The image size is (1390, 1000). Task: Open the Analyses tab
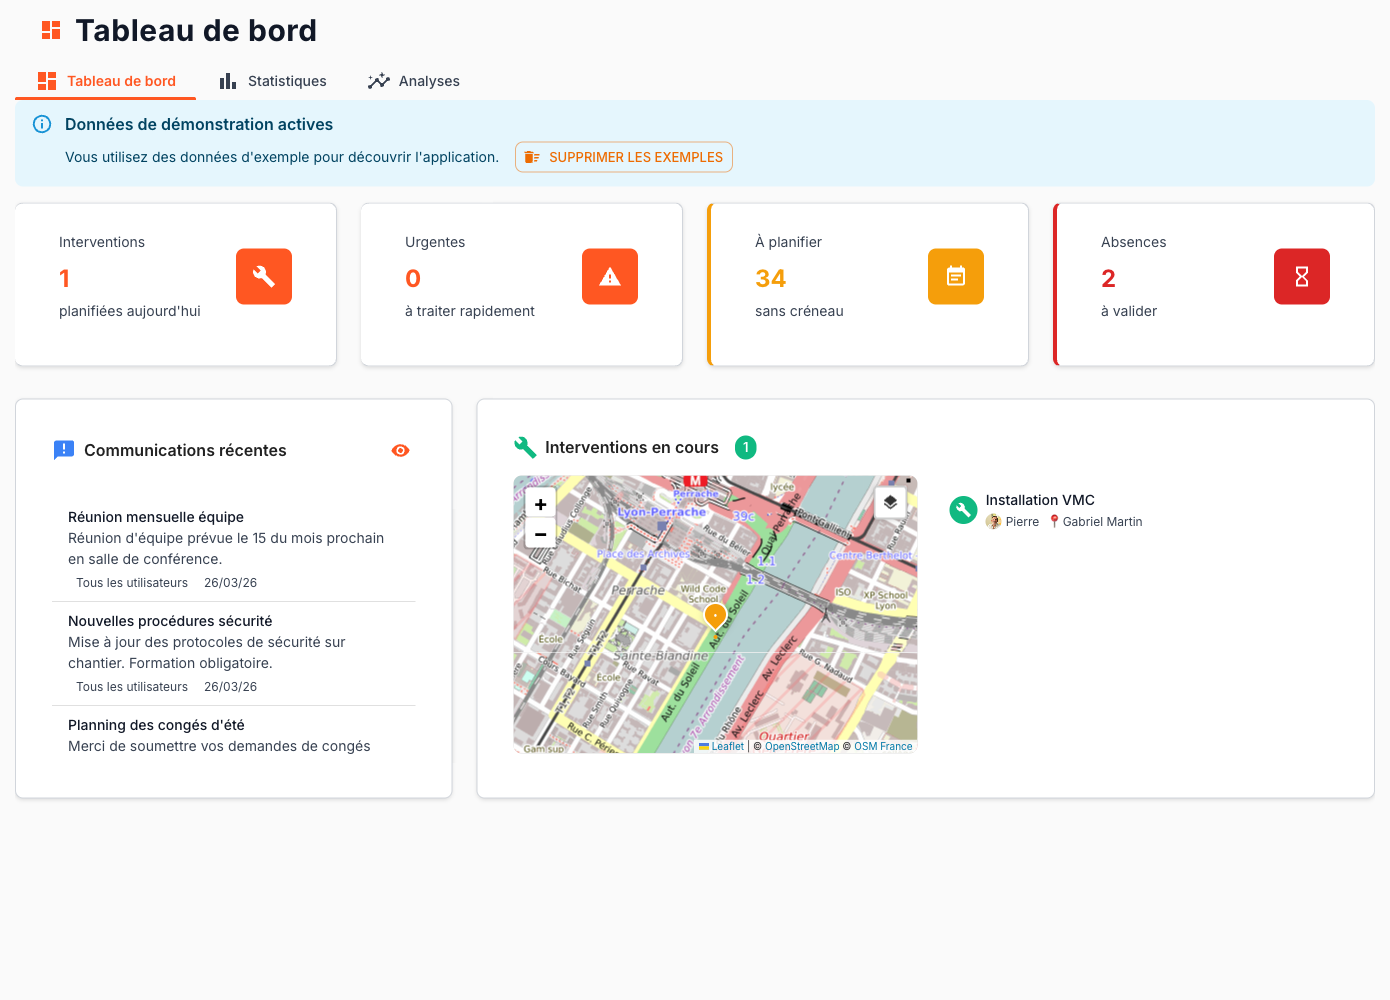click(414, 81)
